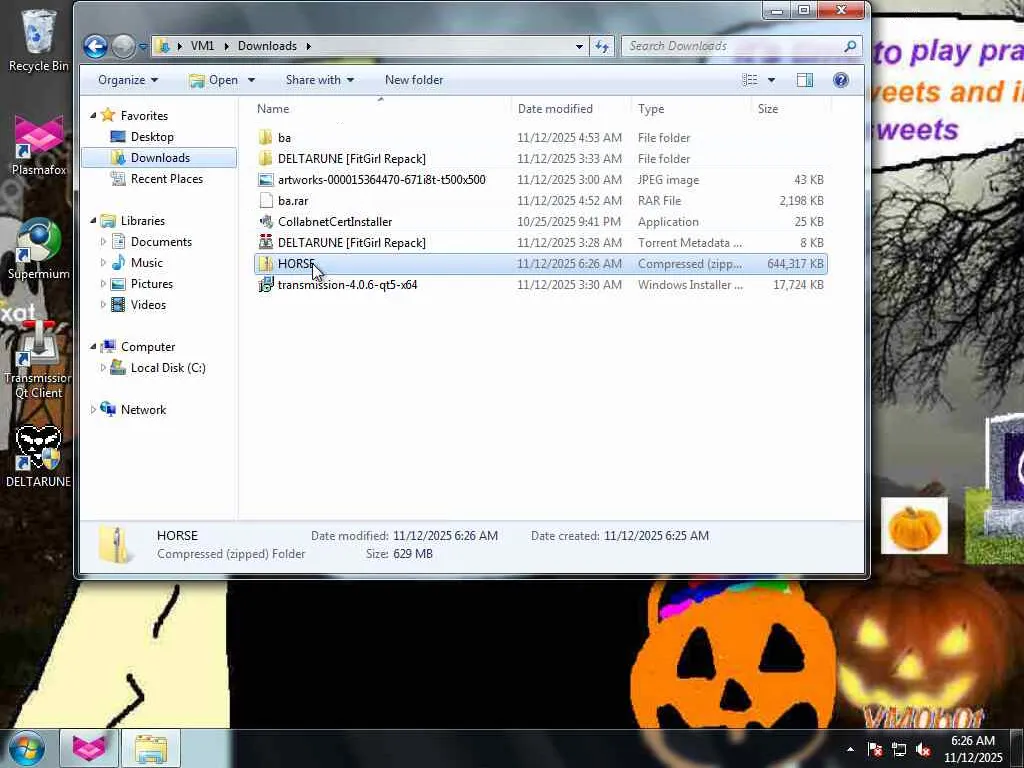
Task: Expand the Videos library node
Action: coord(103,305)
